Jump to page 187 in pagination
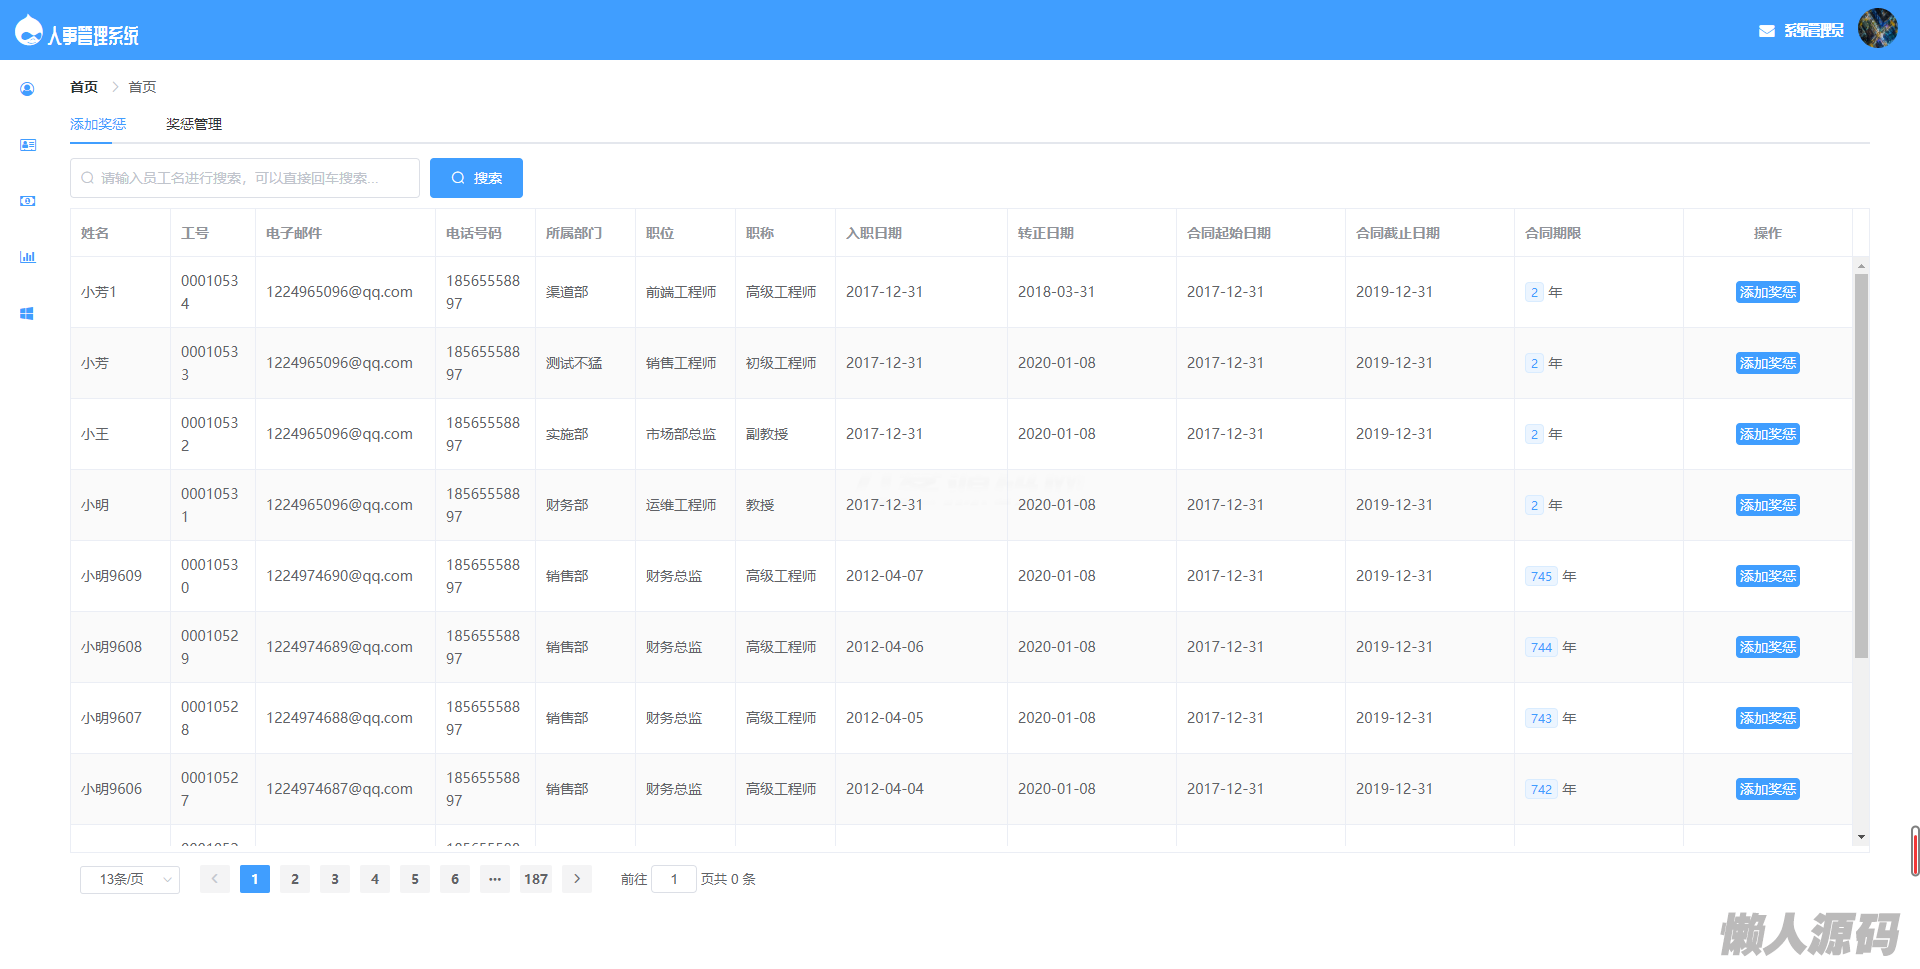 (536, 879)
